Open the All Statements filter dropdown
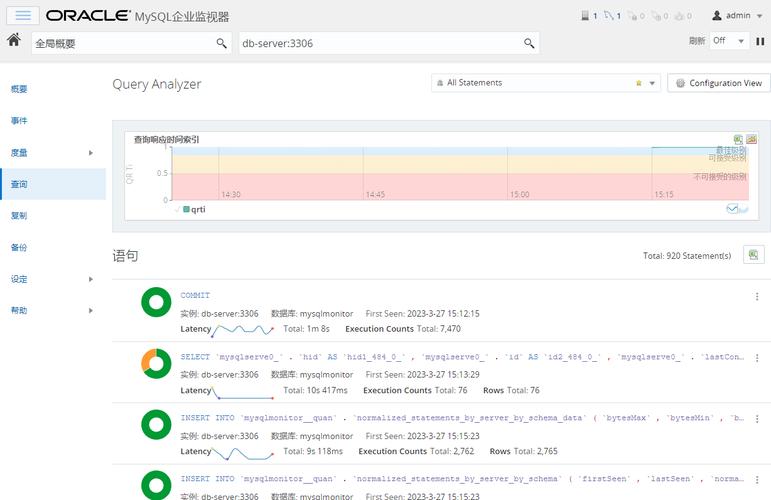Screen dimensions: 771x500 [x=652, y=83]
